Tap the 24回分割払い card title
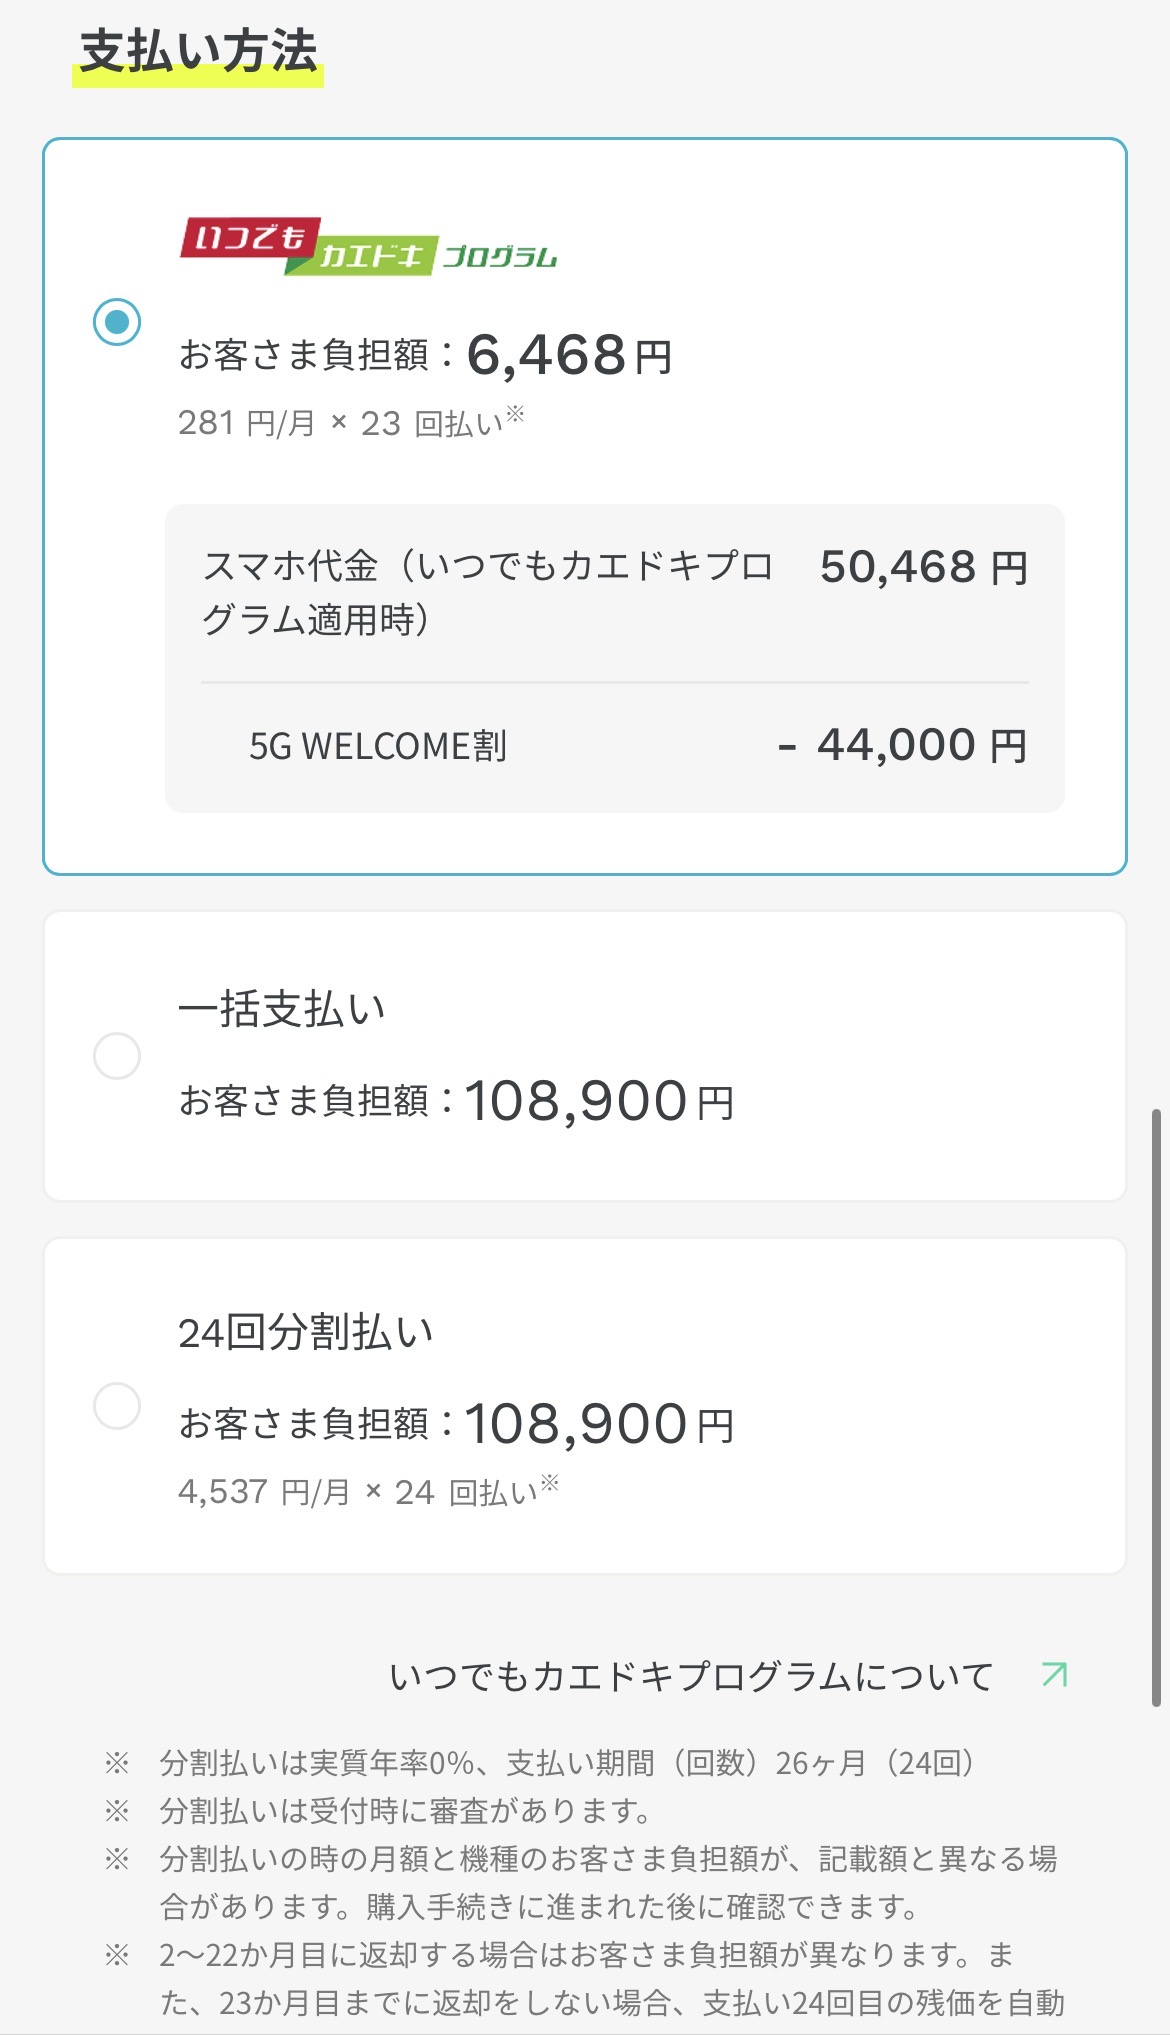This screenshot has height=2035, width=1170. [x=306, y=1333]
